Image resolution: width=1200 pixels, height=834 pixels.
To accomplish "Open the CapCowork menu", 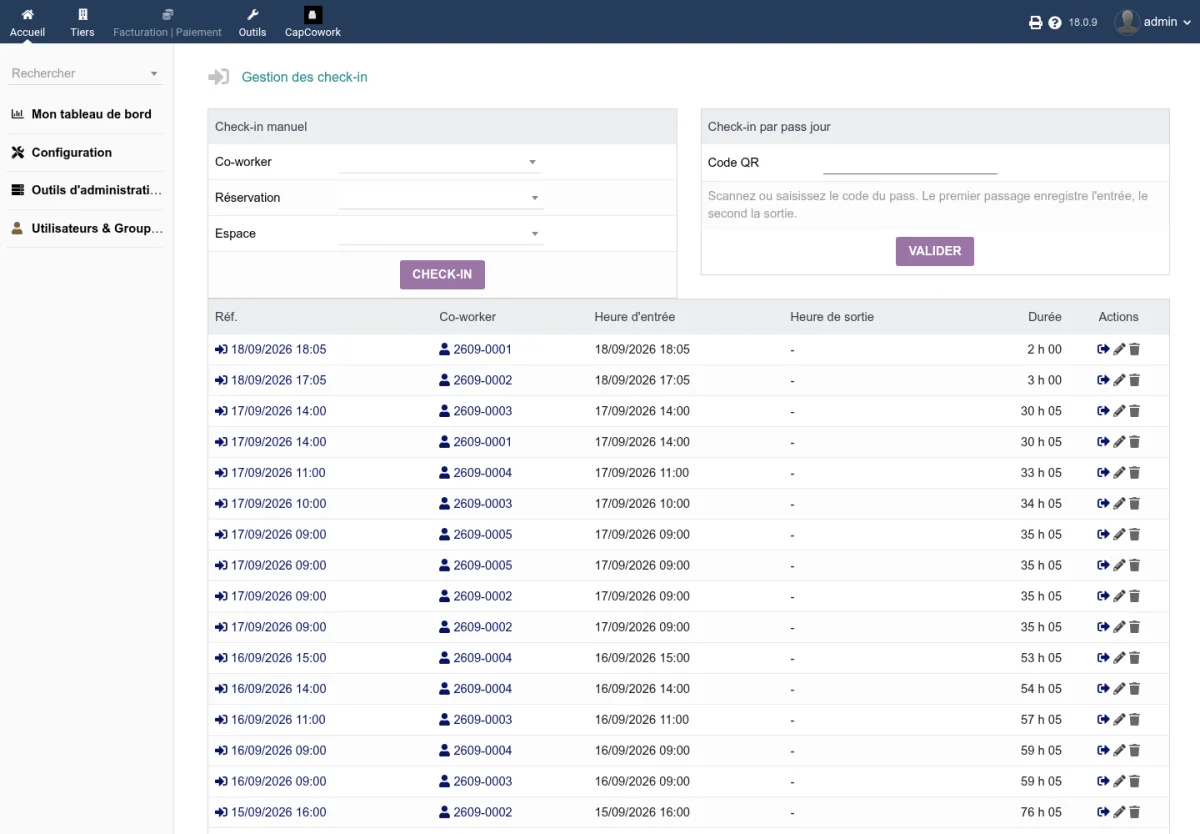I will [313, 22].
